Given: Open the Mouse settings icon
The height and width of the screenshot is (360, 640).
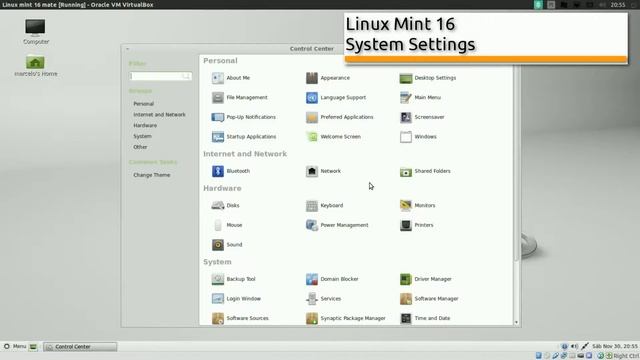Looking at the screenshot, I should pos(218,225).
